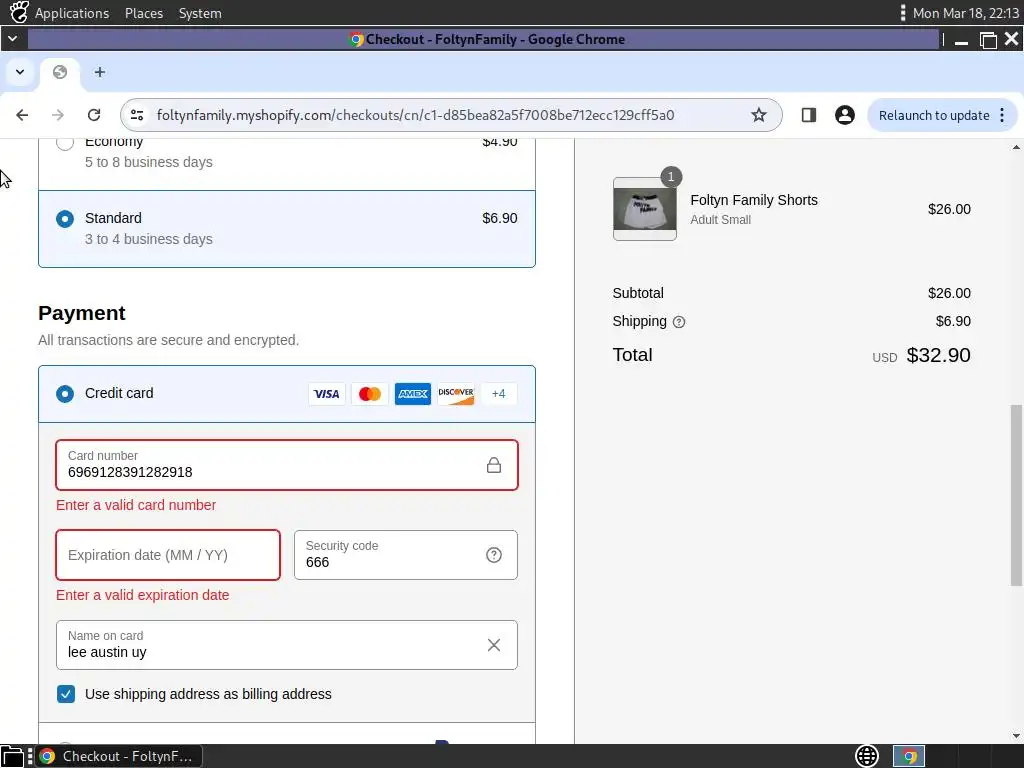Maximize the Chrome window

(x=988, y=40)
